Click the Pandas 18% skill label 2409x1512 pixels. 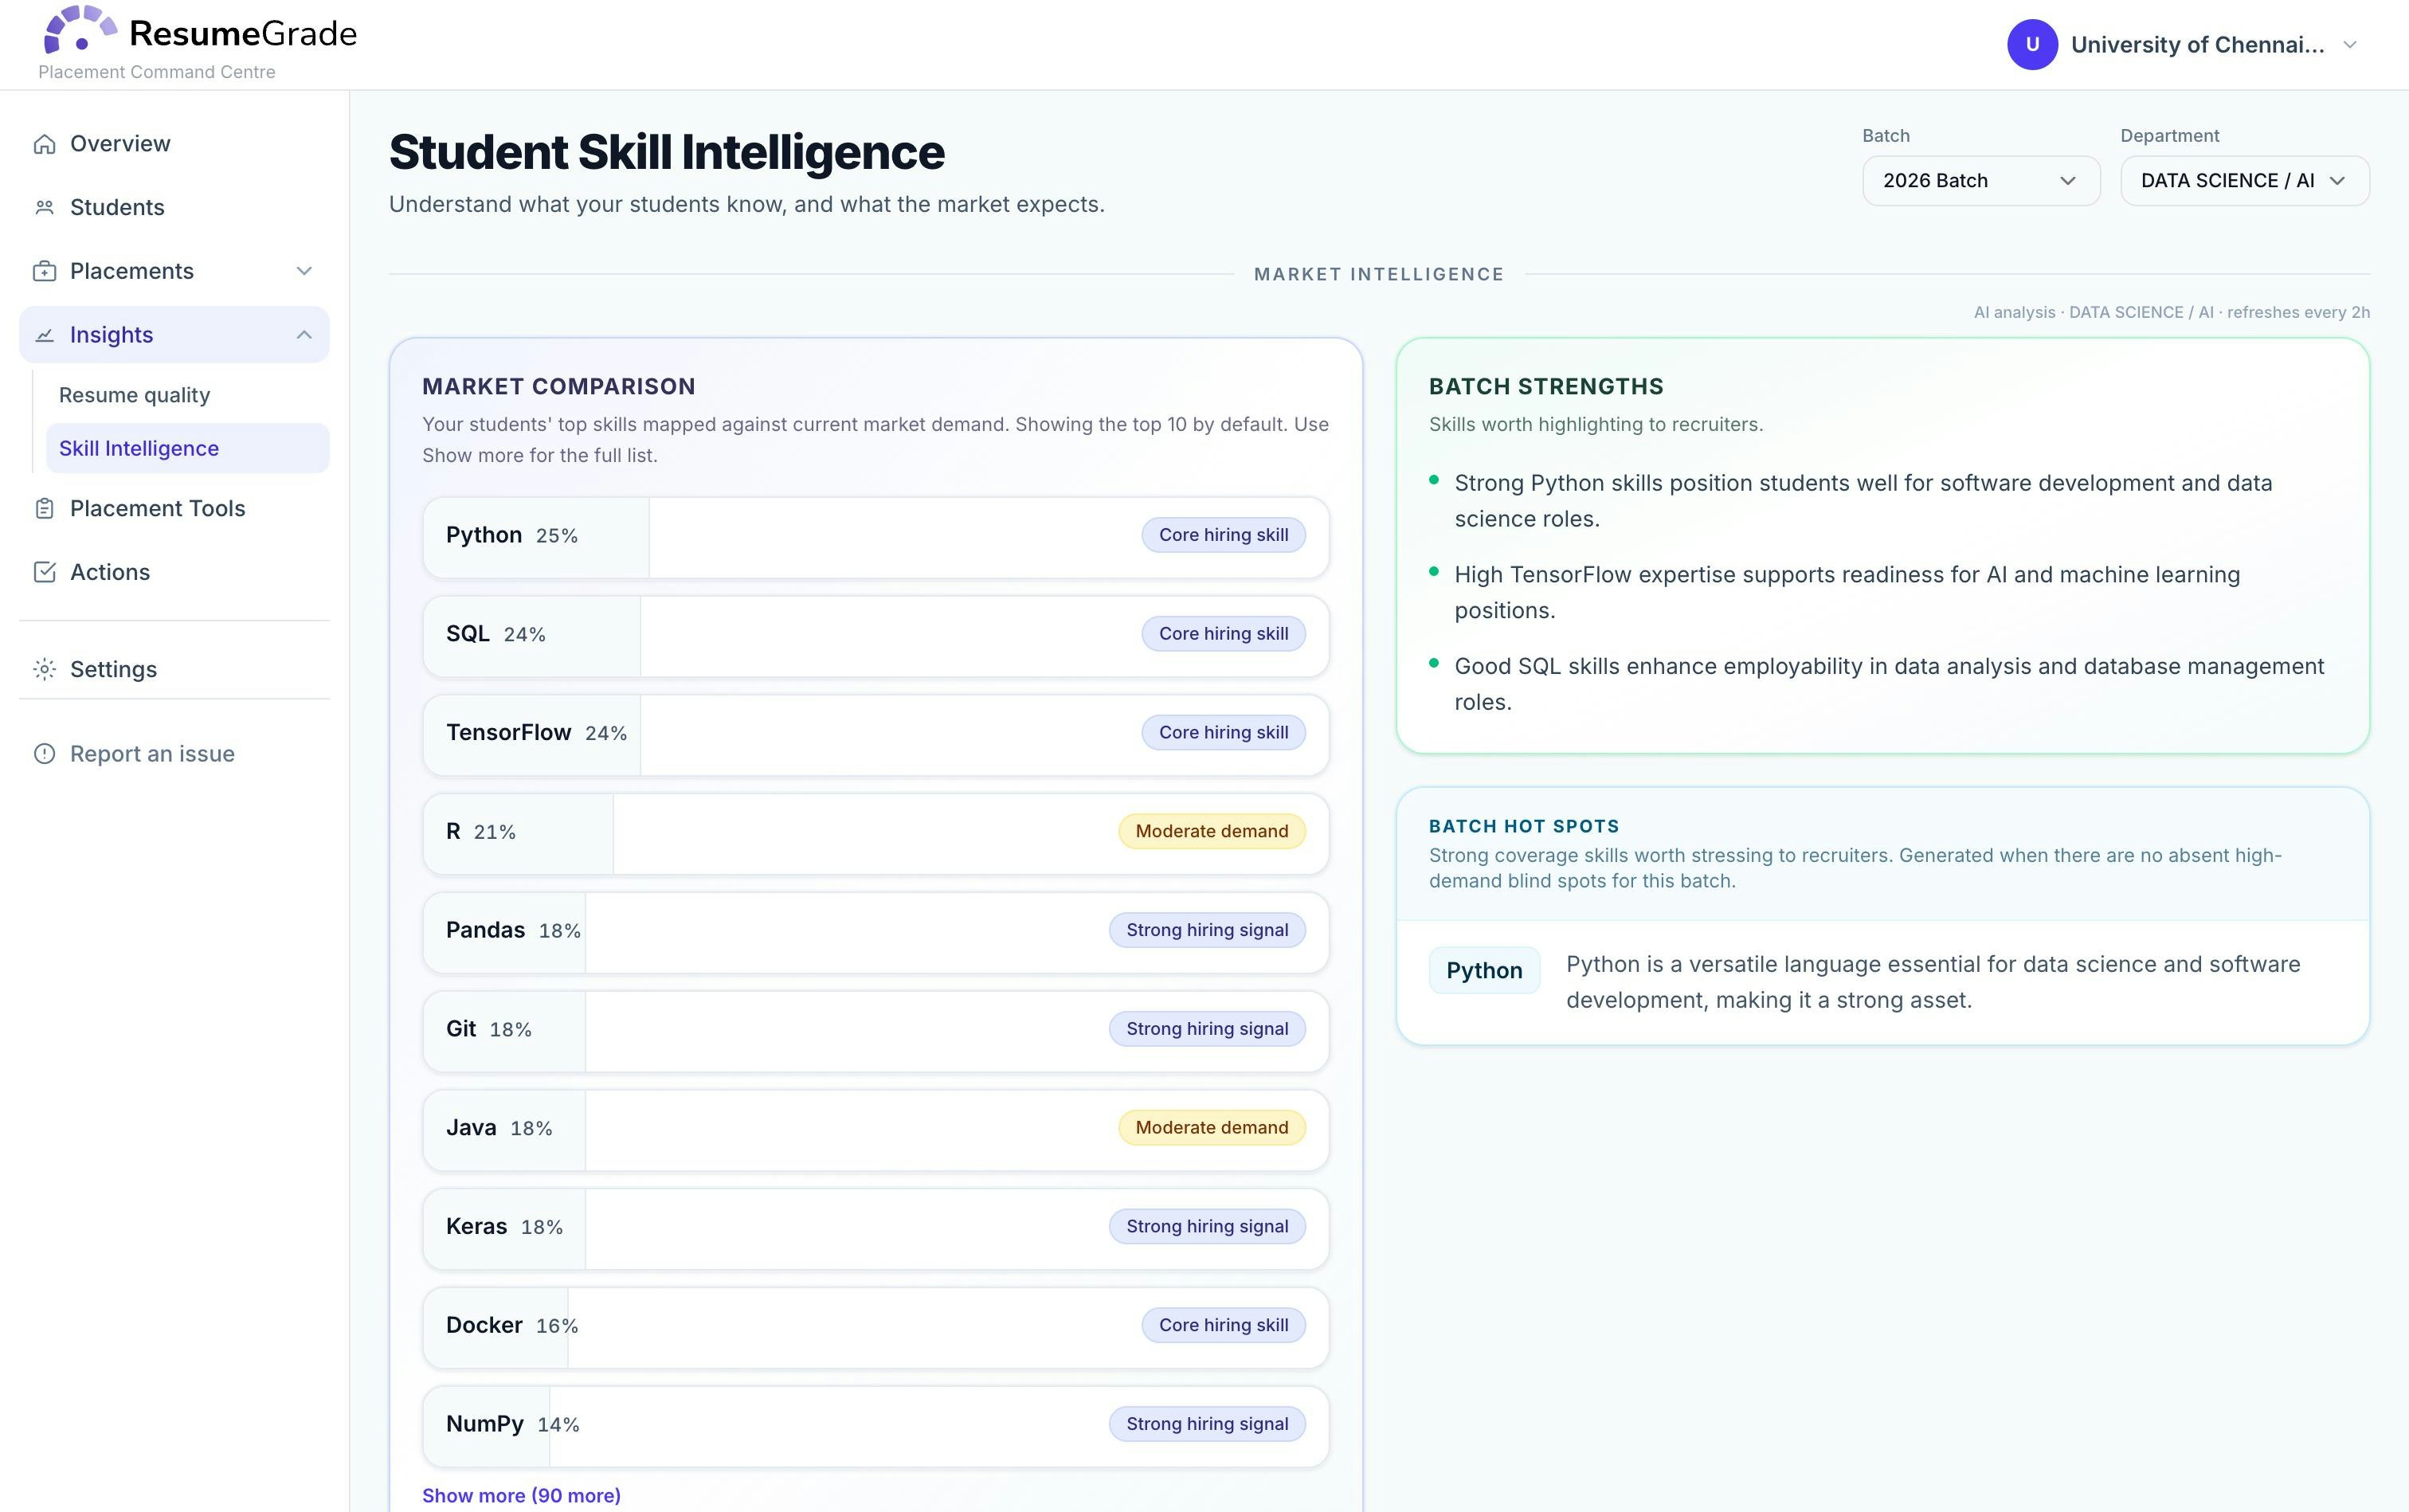point(513,931)
